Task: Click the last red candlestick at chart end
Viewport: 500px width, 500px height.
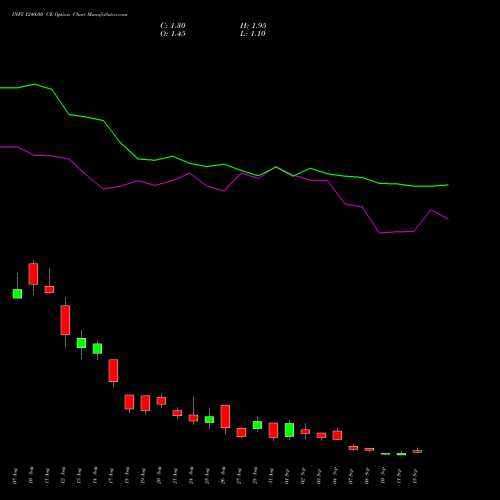Action: [417, 451]
